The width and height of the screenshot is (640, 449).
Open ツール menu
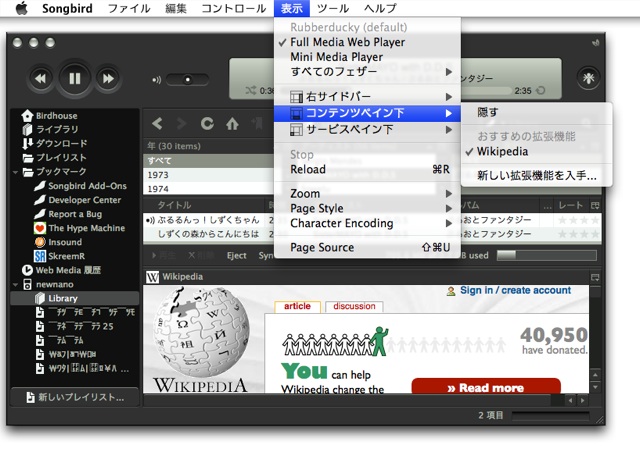point(333,8)
